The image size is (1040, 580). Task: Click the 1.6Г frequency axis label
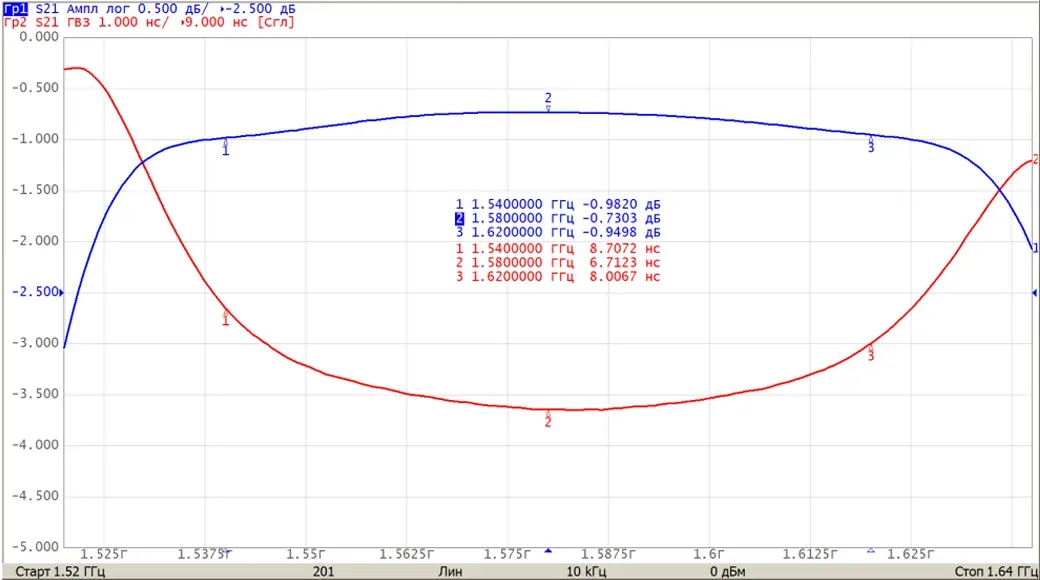click(x=709, y=554)
